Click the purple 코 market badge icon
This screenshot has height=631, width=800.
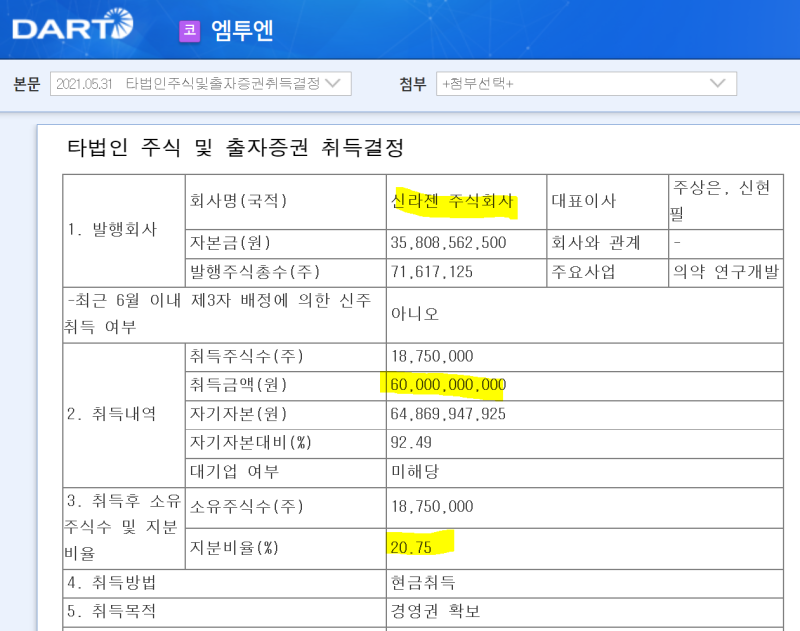coord(190,31)
